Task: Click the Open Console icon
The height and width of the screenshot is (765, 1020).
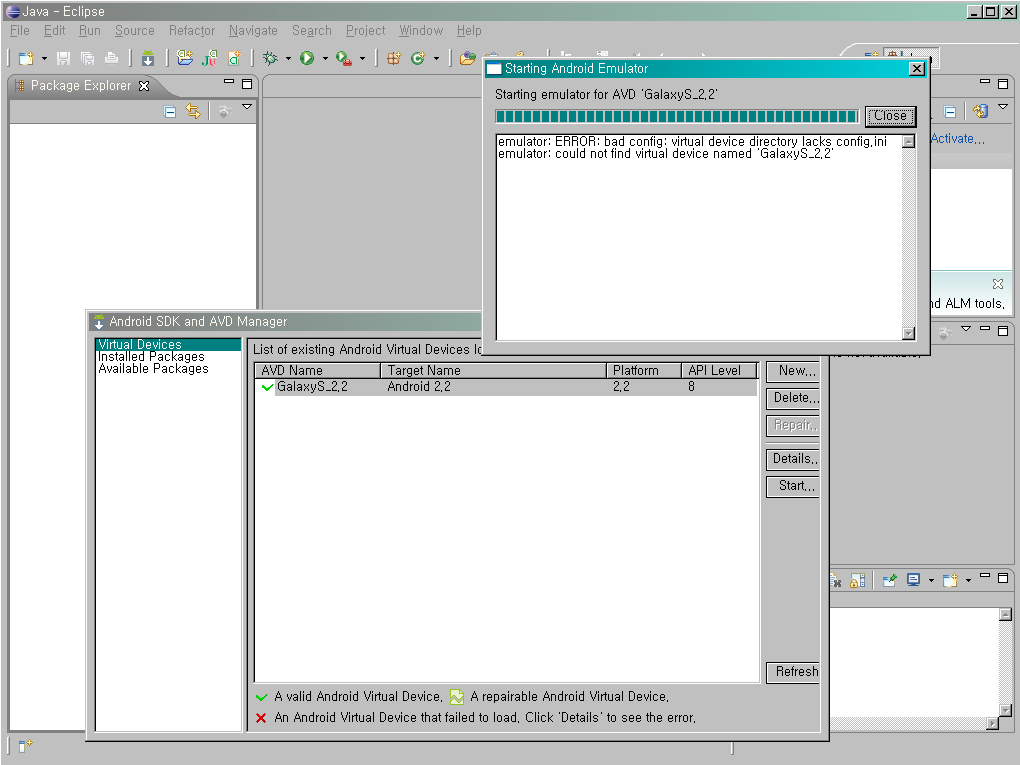Action: tap(950, 580)
